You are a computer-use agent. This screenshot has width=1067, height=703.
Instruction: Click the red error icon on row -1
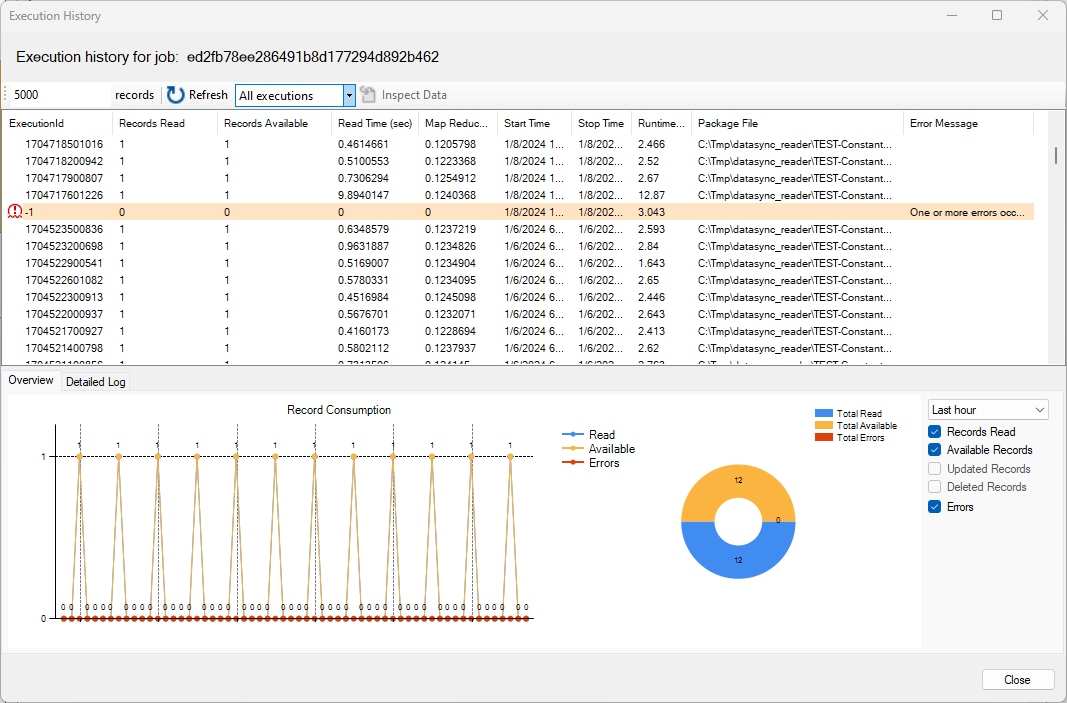tap(14, 212)
